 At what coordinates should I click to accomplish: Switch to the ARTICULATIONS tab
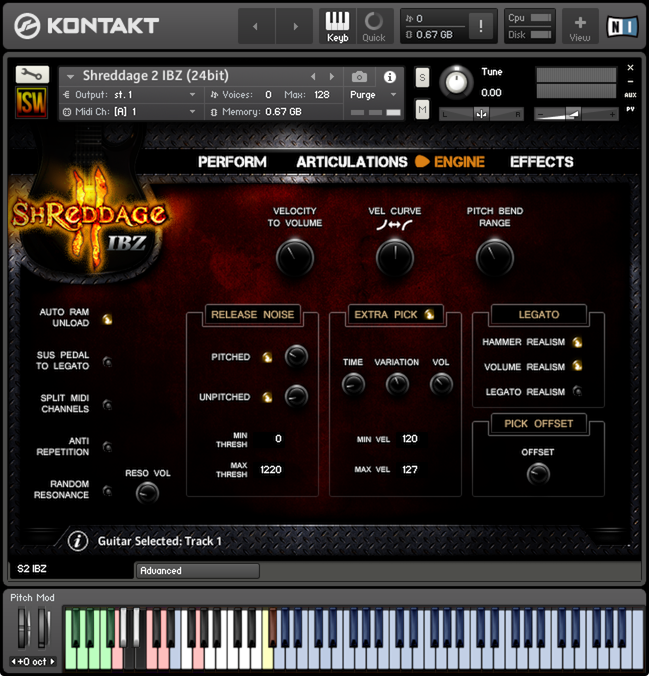coord(352,162)
